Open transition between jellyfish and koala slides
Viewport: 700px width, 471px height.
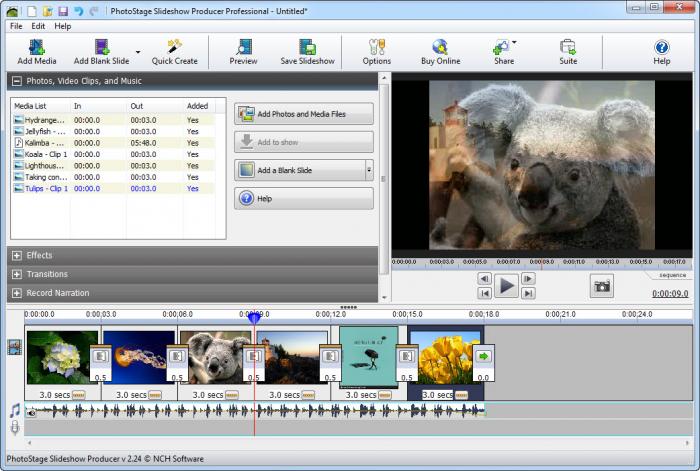tap(177, 363)
